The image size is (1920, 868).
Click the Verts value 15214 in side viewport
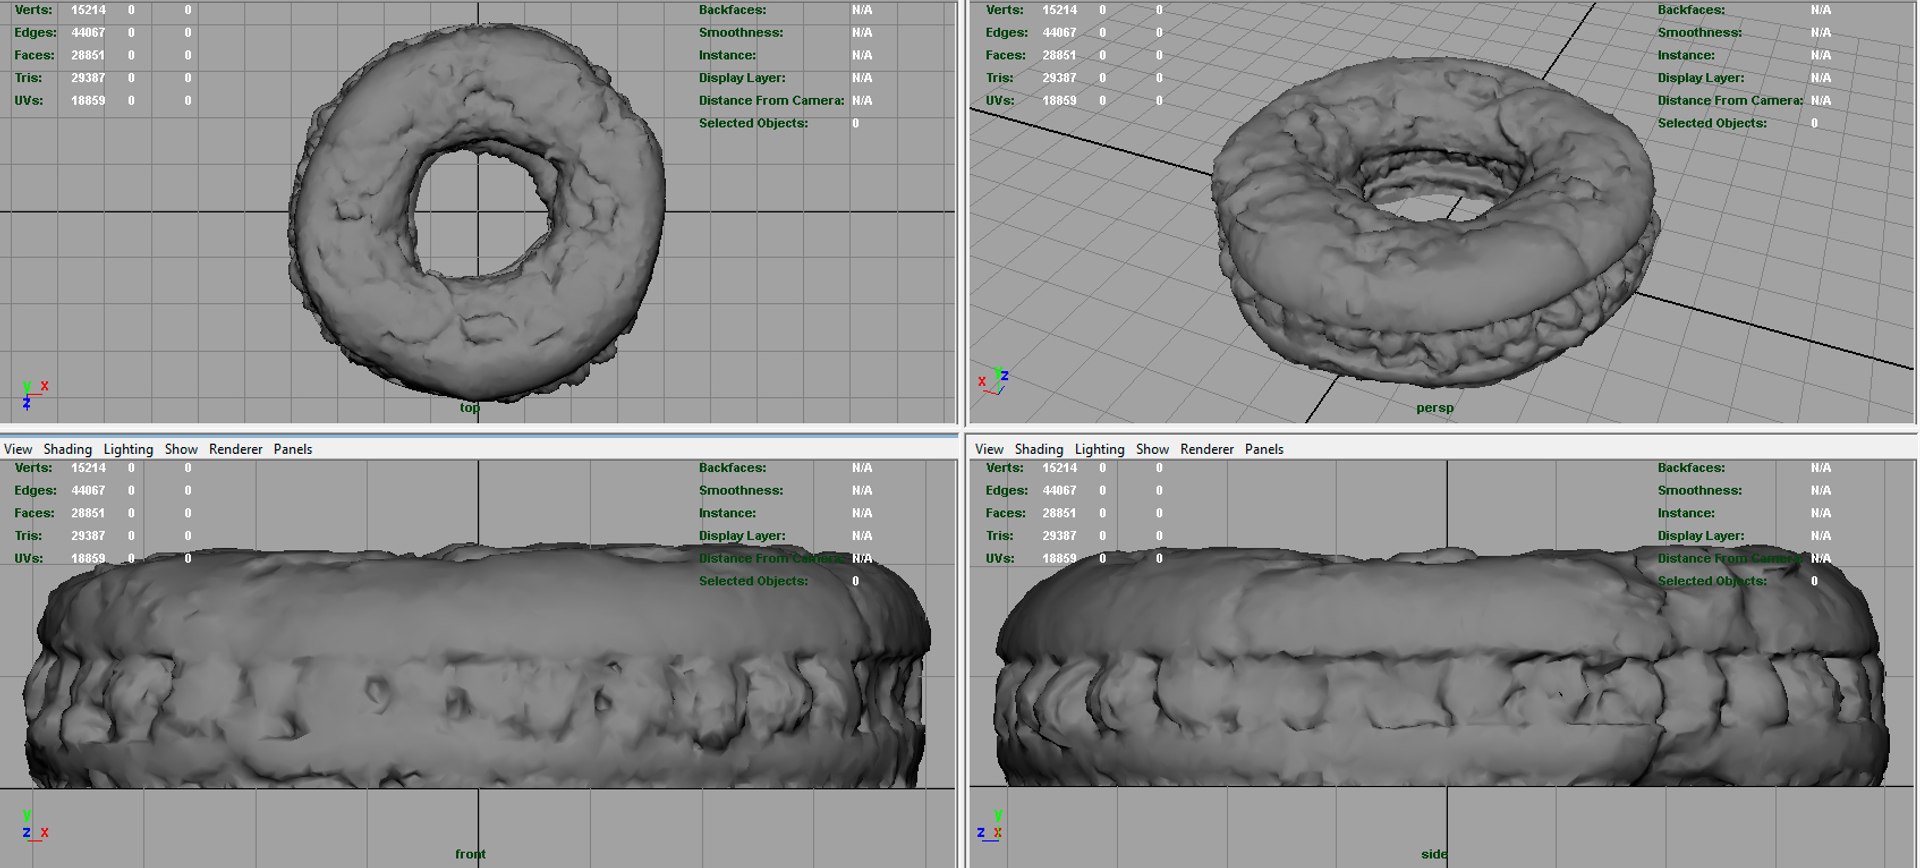(x=1059, y=468)
